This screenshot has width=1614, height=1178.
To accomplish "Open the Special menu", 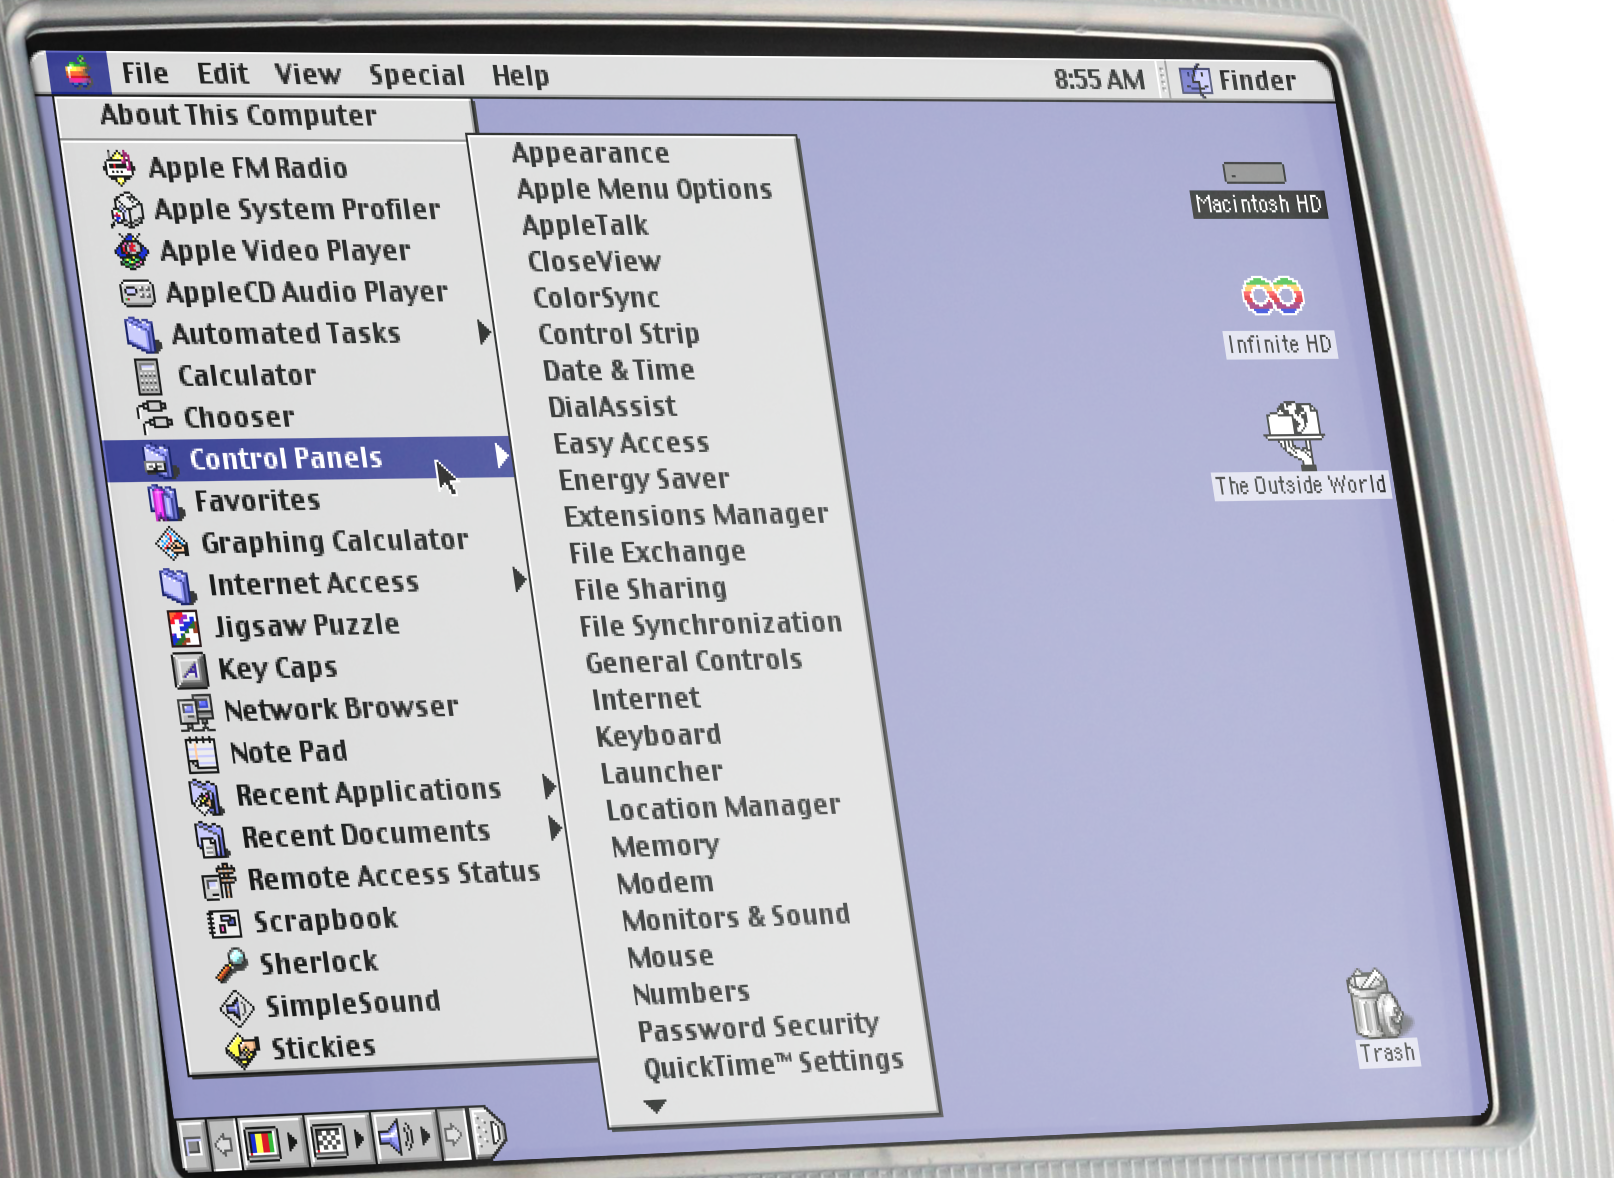I will tap(417, 75).
